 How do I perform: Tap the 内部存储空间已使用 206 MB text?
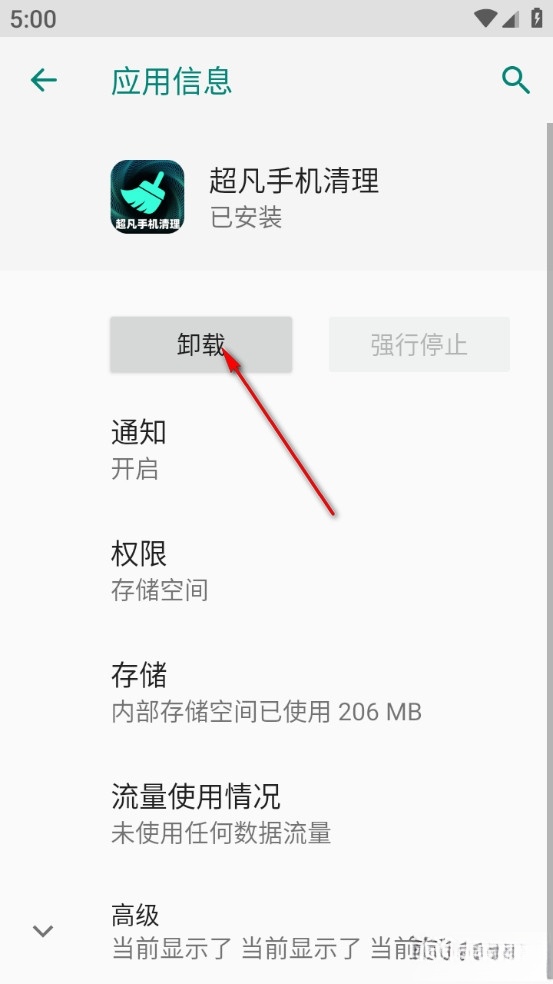[267, 712]
